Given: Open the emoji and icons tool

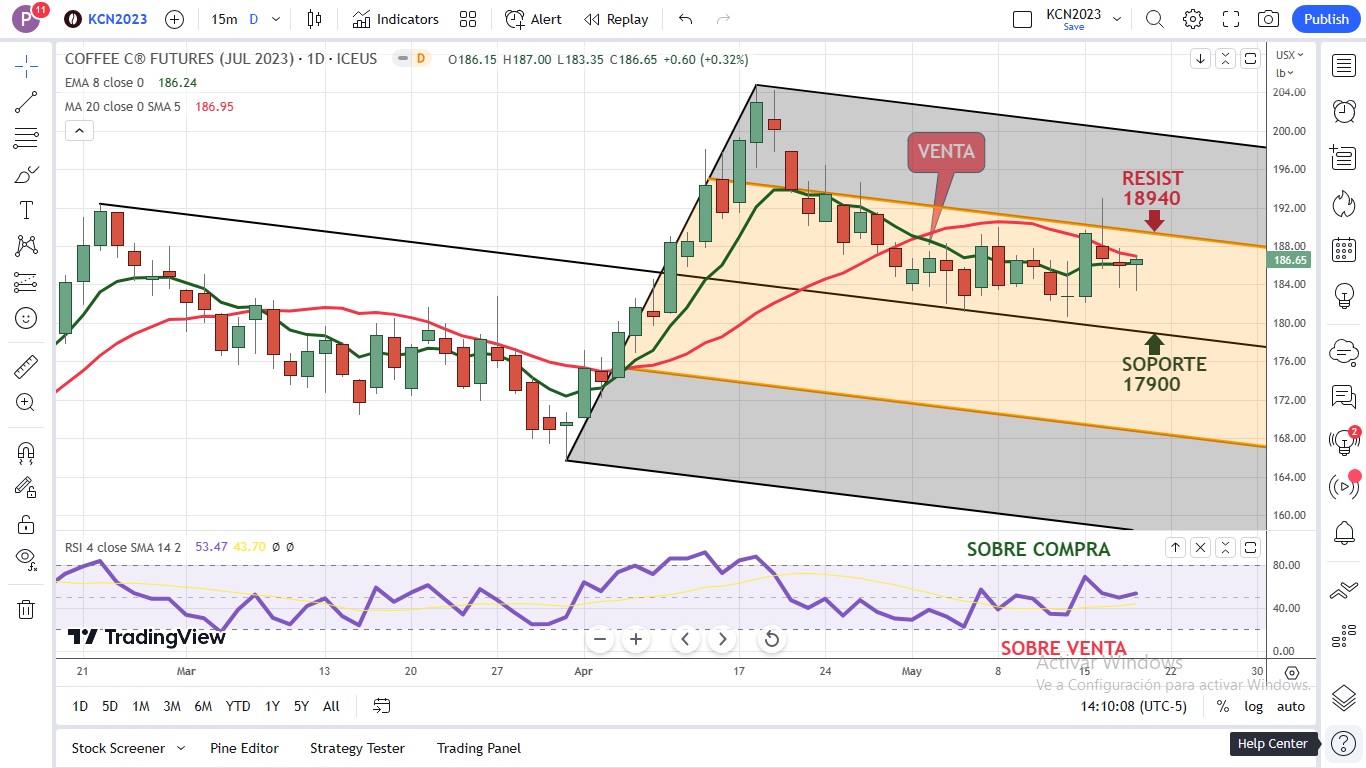Looking at the screenshot, I should [26, 318].
